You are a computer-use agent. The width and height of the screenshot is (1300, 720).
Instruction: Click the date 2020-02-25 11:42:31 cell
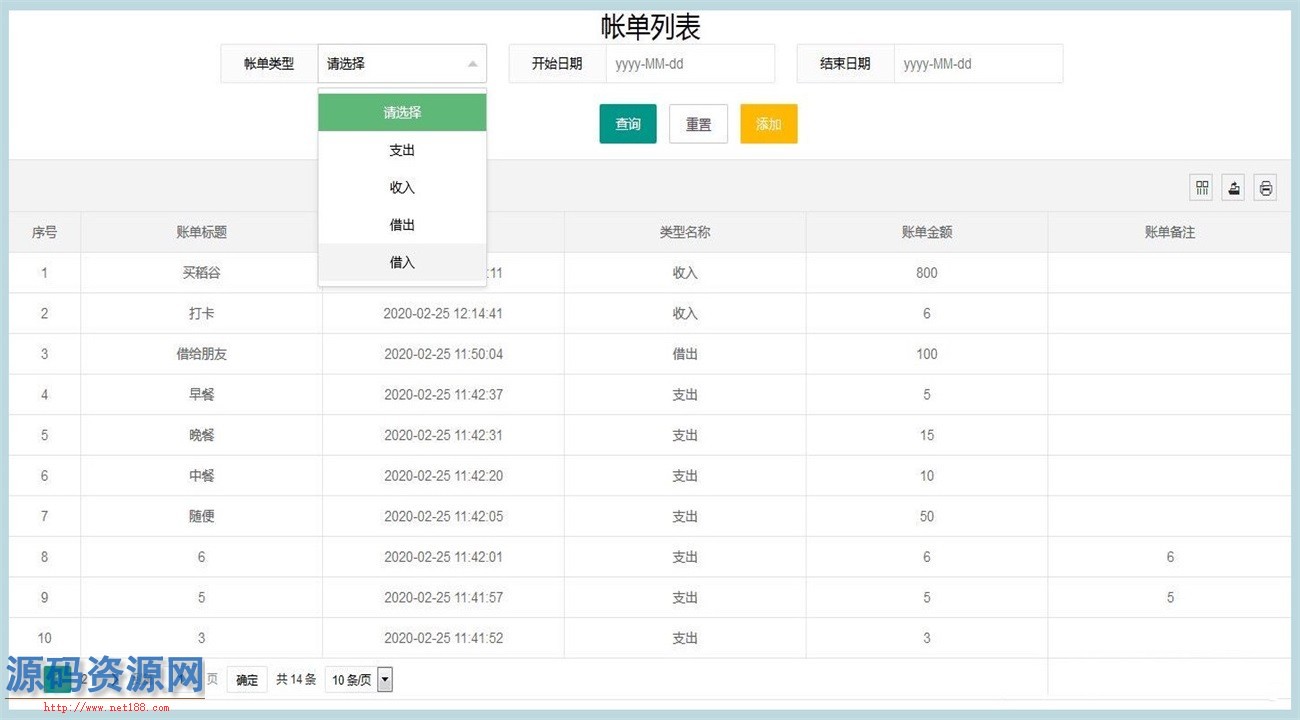pos(443,435)
